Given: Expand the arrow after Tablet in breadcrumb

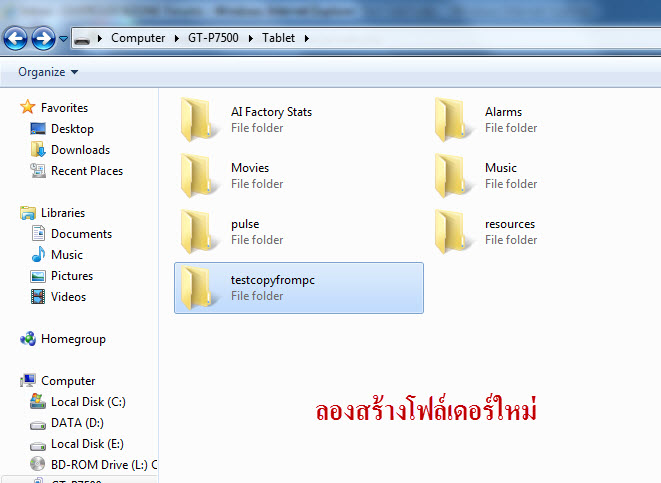Looking at the screenshot, I should coord(306,38).
